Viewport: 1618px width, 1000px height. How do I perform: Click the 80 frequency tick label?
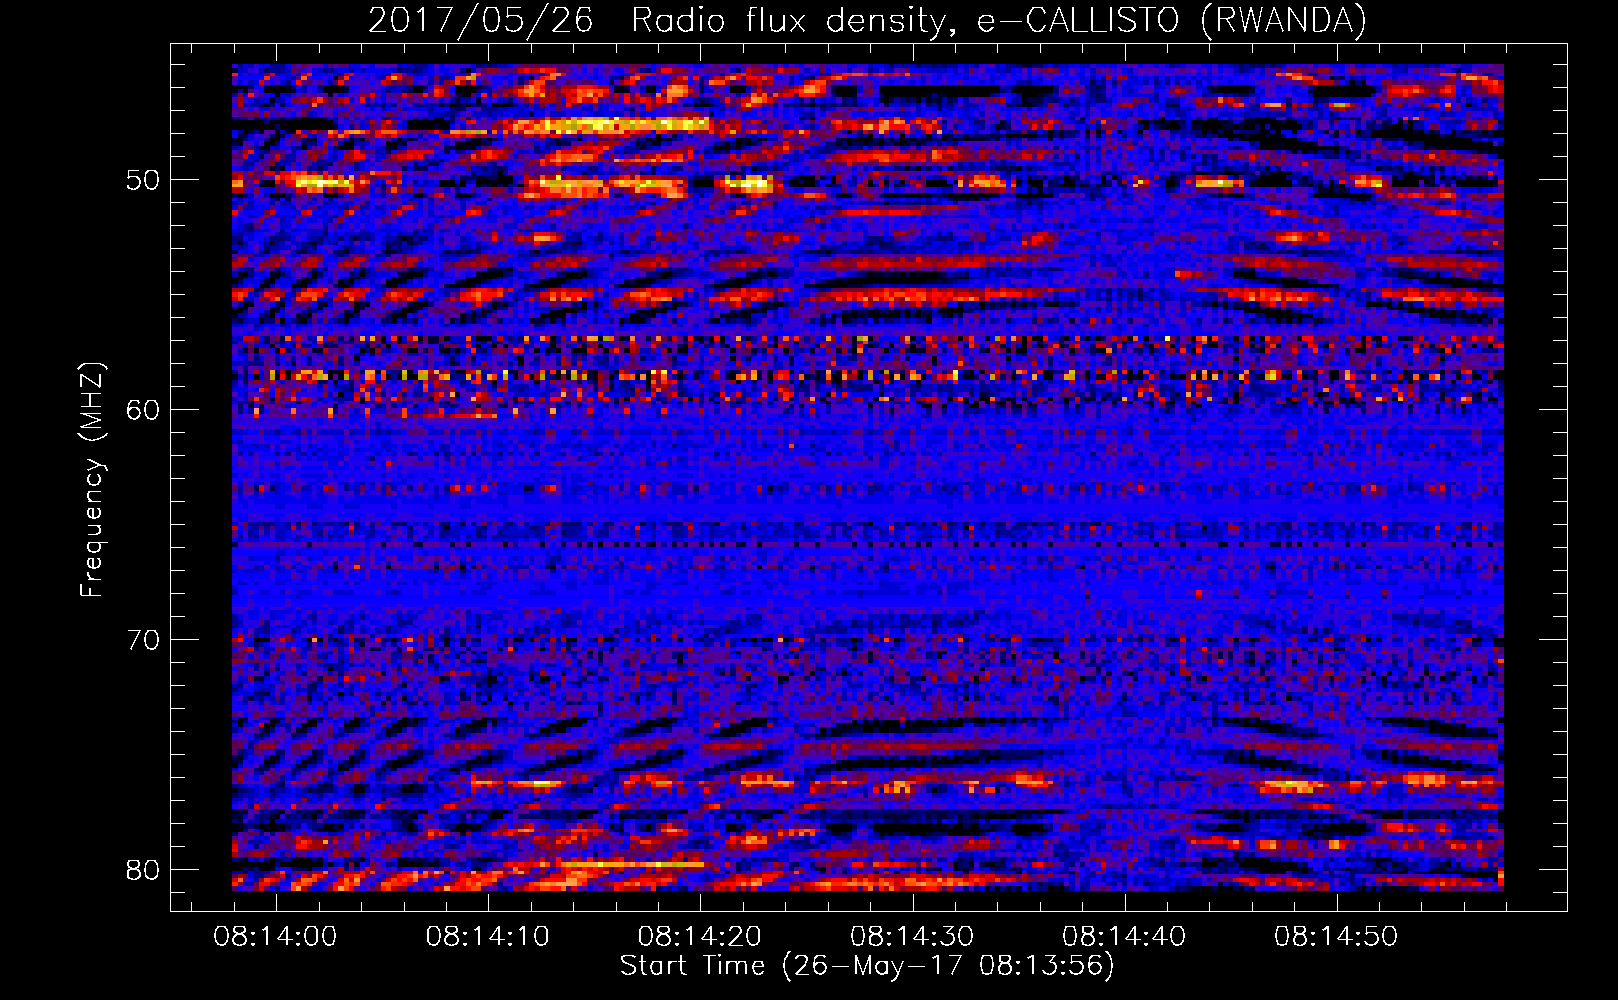[x=142, y=870]
